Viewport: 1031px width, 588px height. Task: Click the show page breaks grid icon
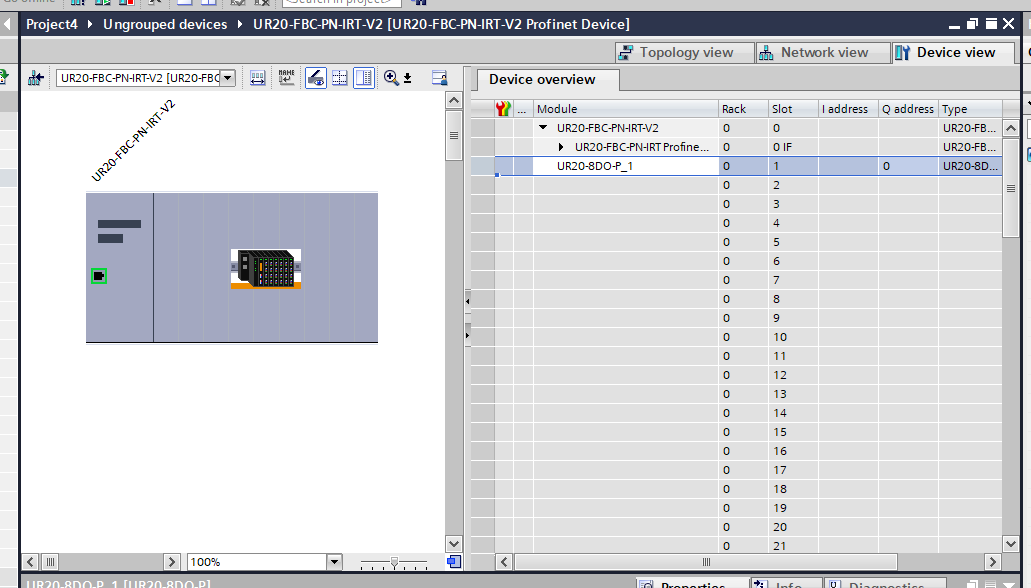pyautogui.click(x=339, y=78)
